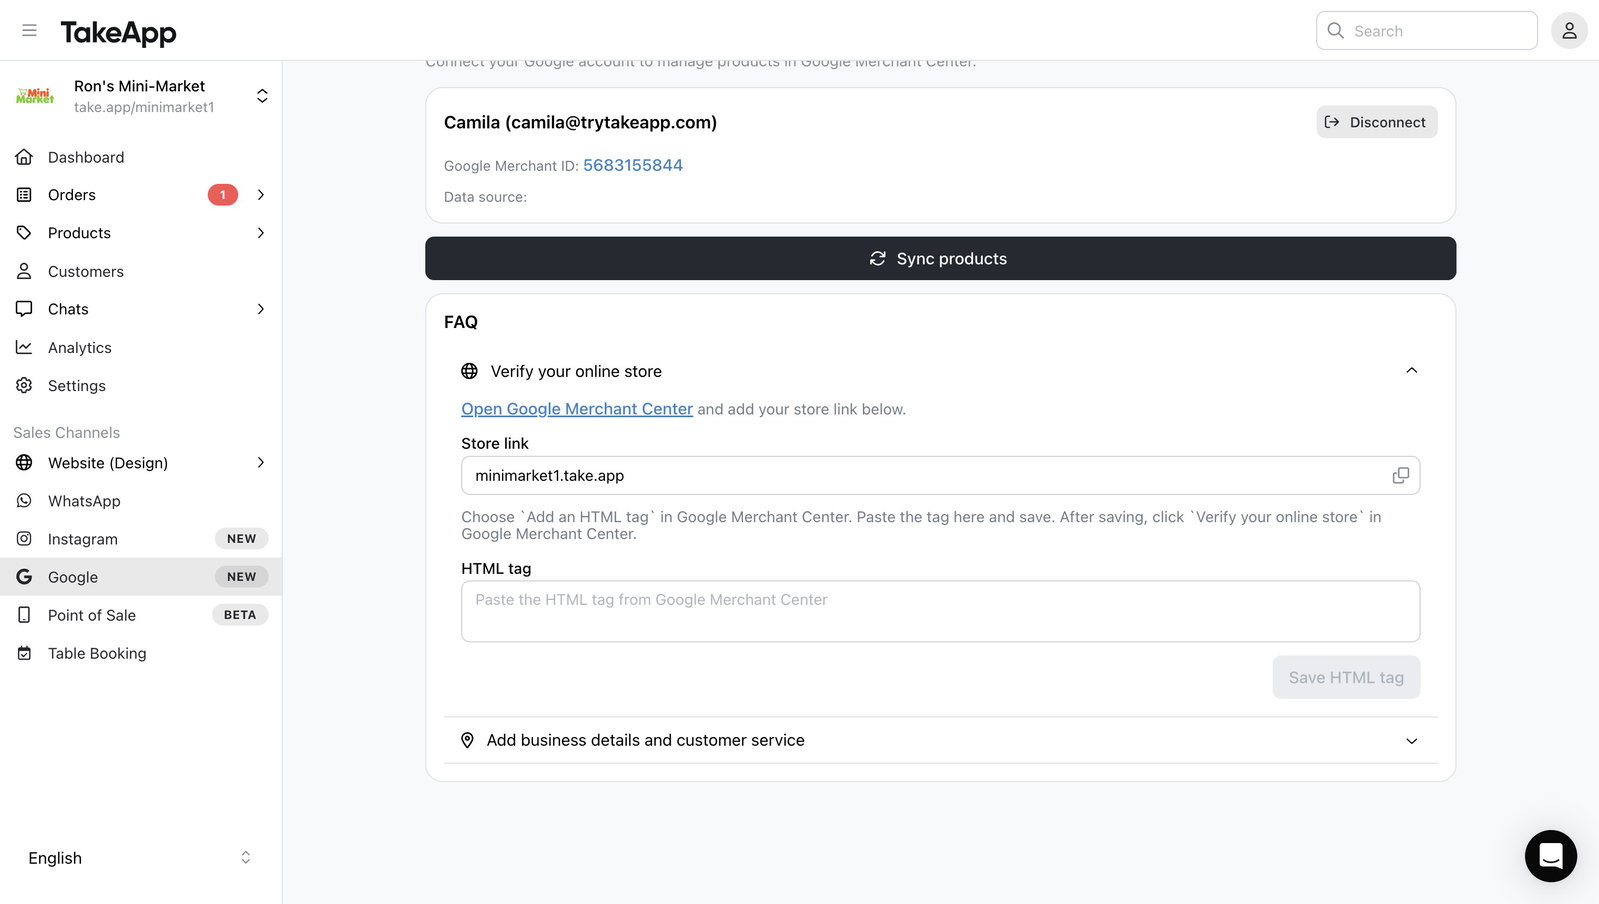Open the chat support widget
This screenshot has height=904, width=1599.
pyautogui.click(x=1550, y=856)
